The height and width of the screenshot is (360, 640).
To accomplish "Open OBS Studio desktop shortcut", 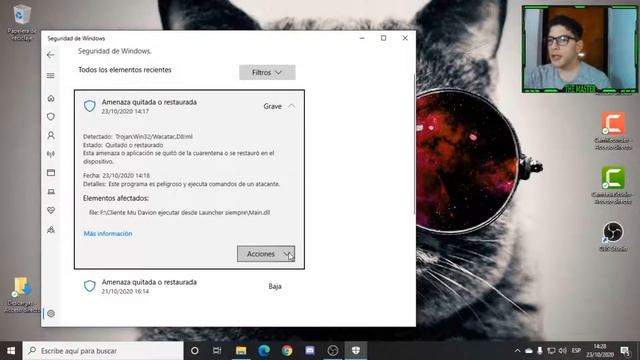I will click(613, 237).
